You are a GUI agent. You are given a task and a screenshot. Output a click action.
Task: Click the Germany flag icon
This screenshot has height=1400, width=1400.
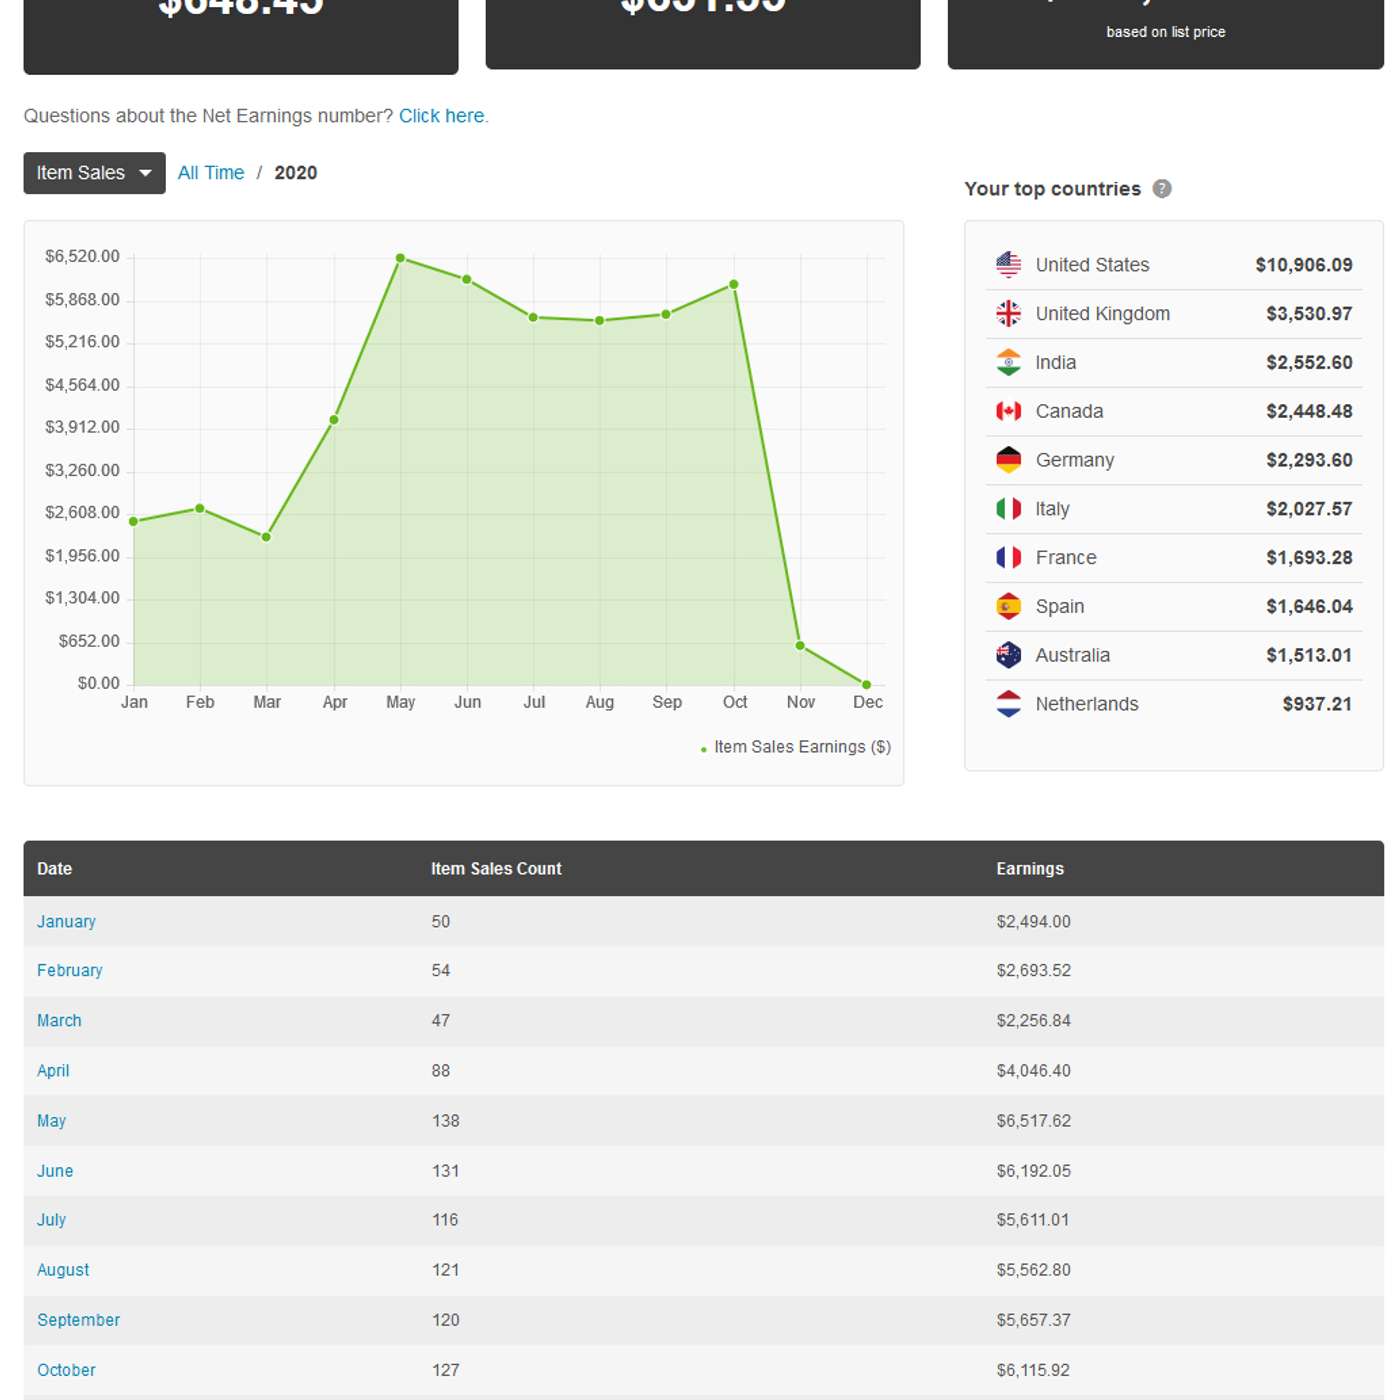[1008, 460]
